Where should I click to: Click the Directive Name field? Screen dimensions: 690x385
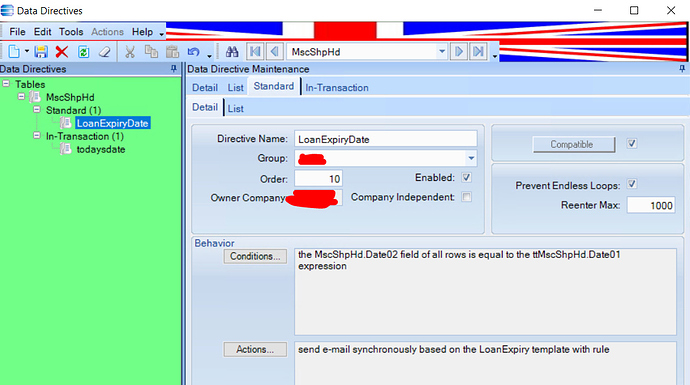coord(385,139)
